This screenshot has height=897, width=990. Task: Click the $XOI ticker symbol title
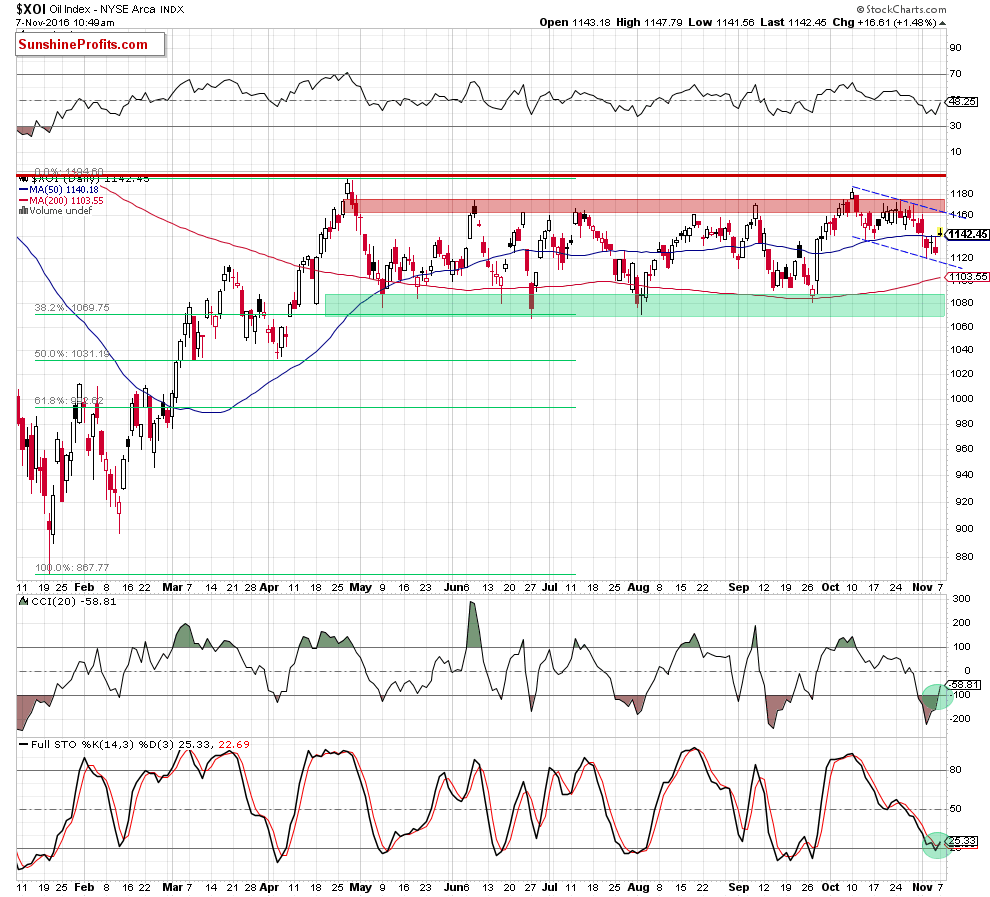(31, 9)
